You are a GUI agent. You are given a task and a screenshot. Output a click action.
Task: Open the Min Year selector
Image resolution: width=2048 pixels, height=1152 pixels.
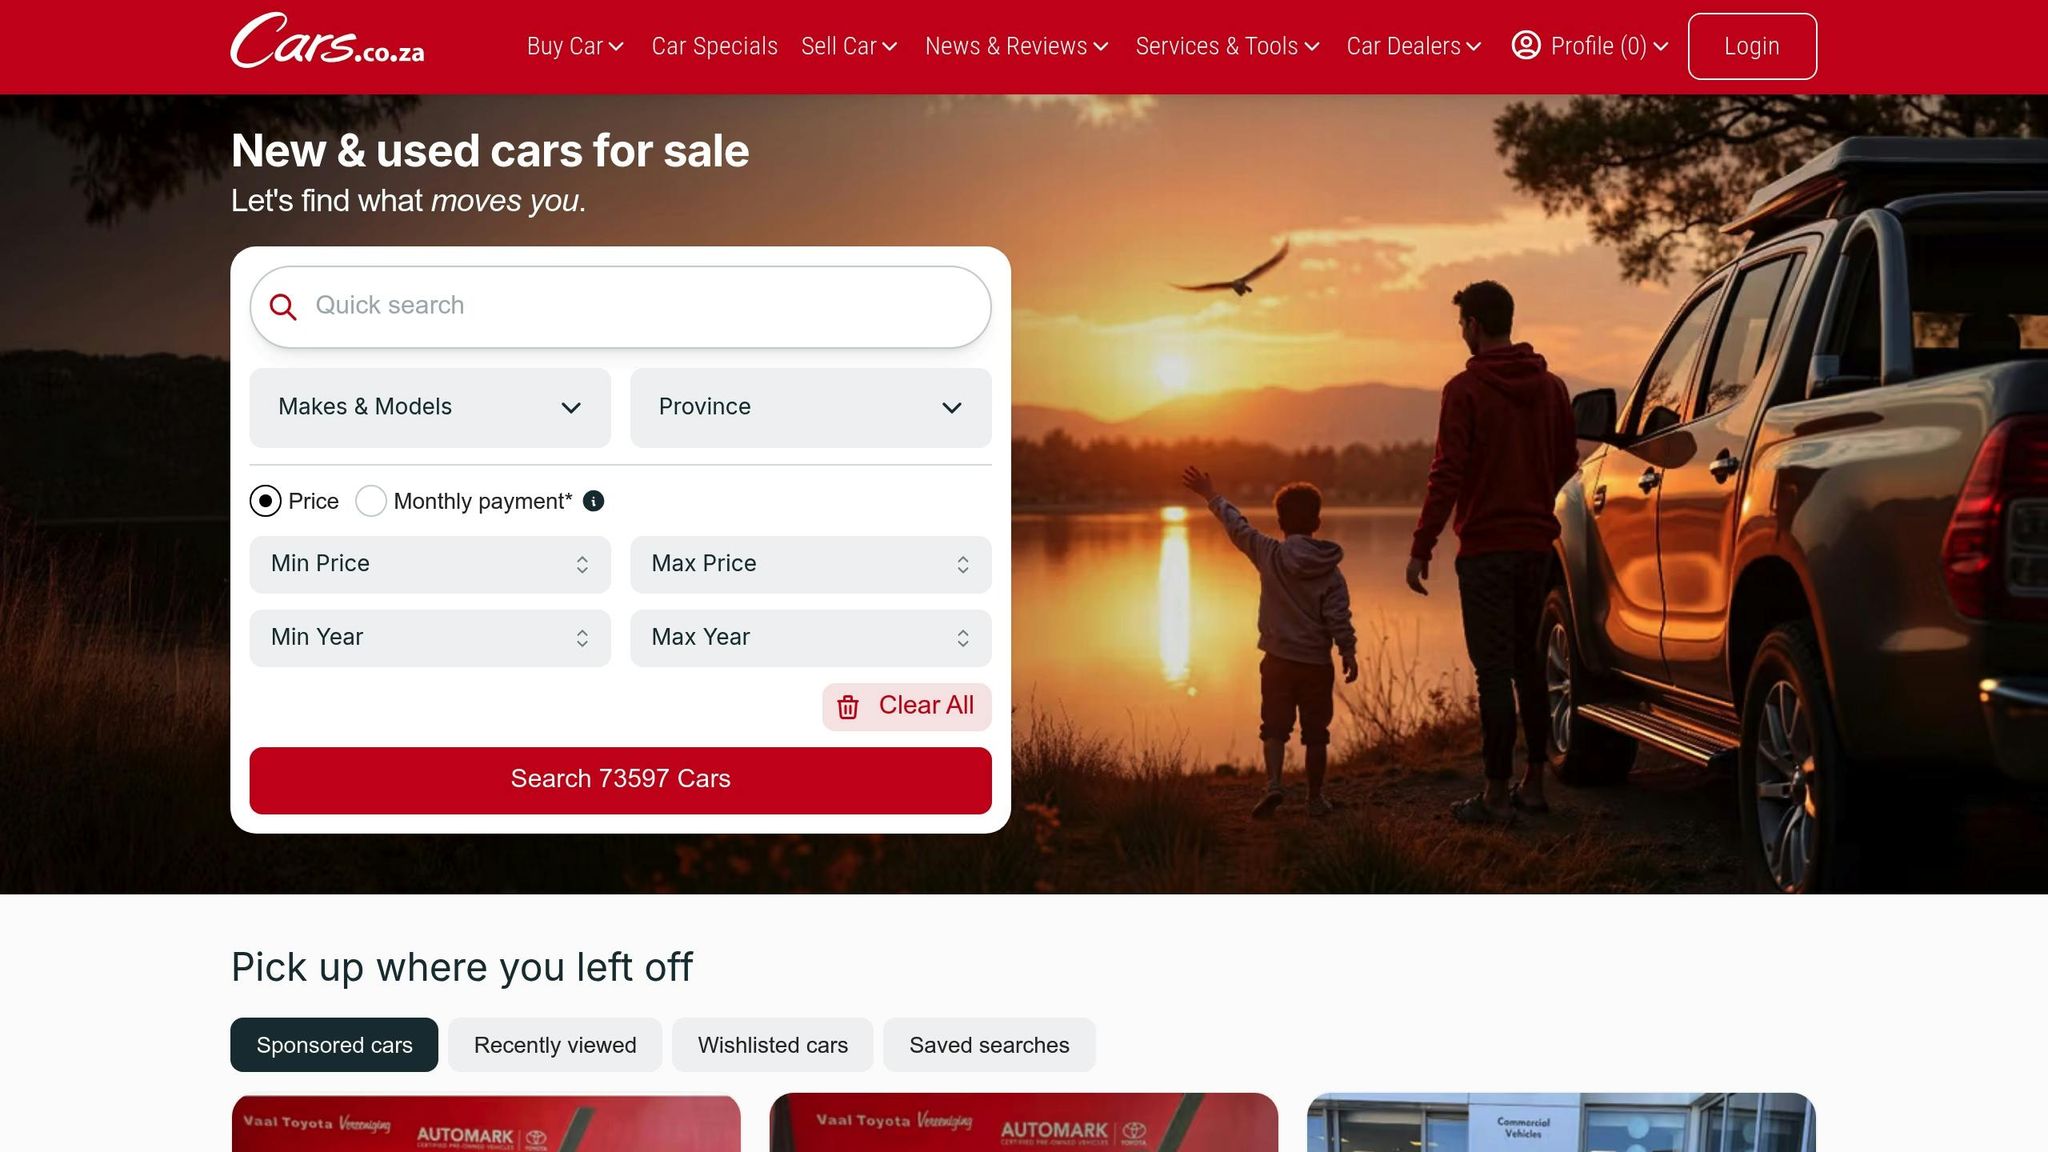(430, 638)
